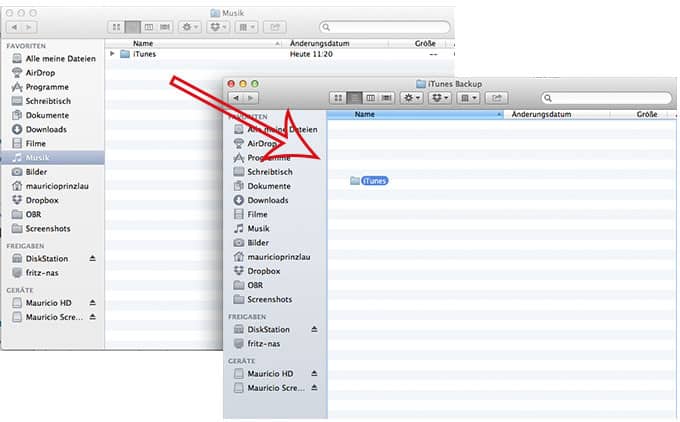Select the highlighted iTunes folder in iTunes Backup window
680x422 pixels.
(x=369, y=181)
